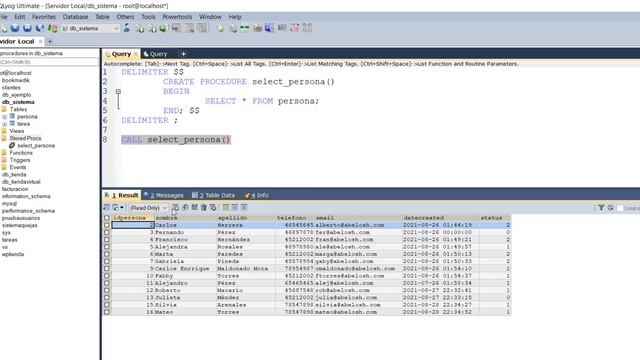Tick the checkbox for the Gabriela Pineda row

pos(107,261)
